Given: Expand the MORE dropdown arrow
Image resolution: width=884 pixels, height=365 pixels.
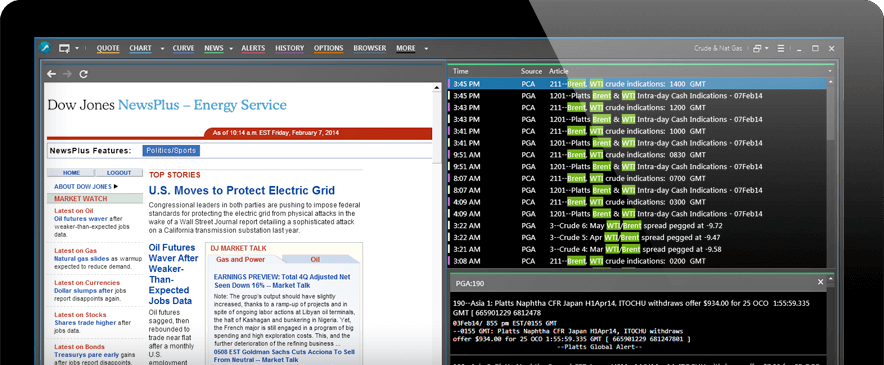Looking at the screenshot, I should click(426, 49).
